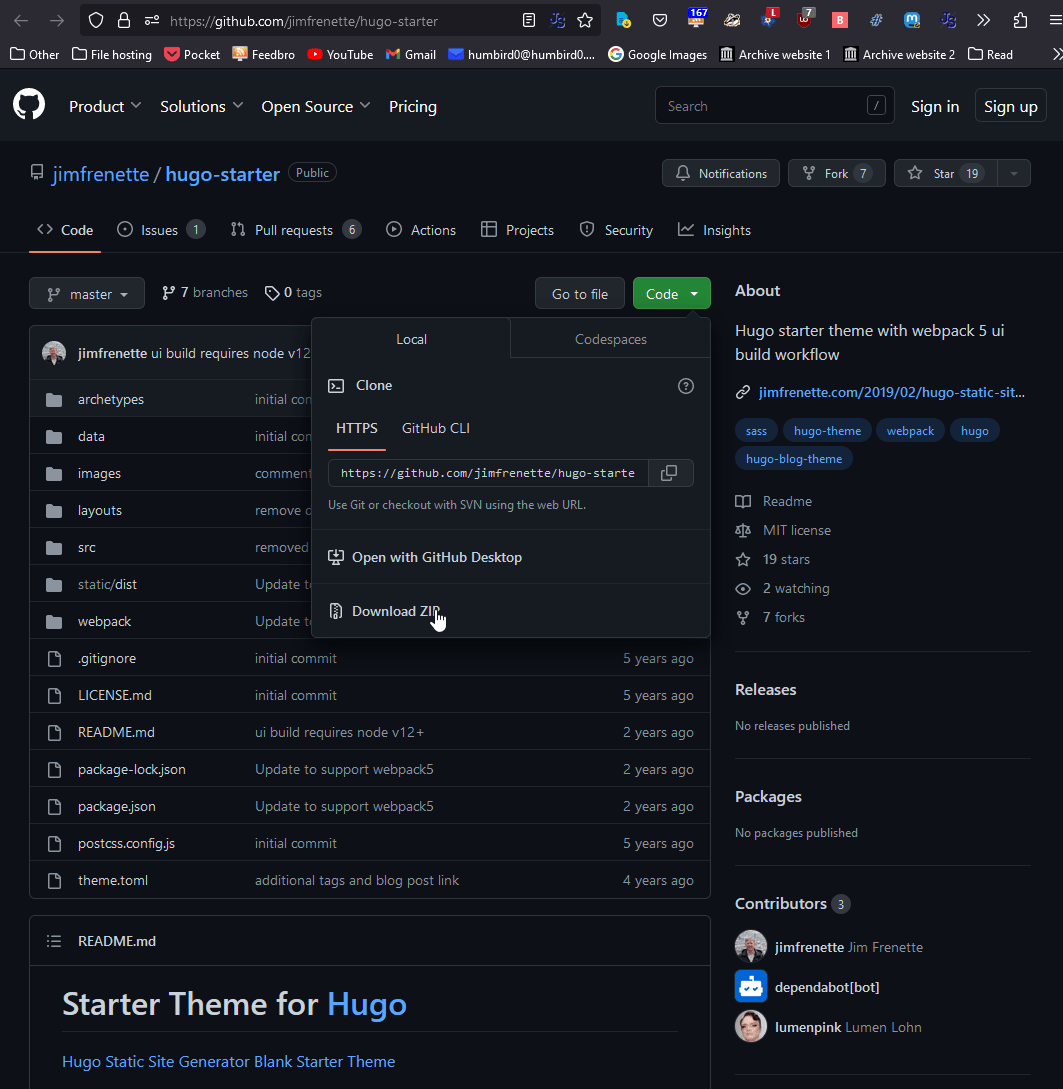Select the GitHub CLI clone tab
The width and height of the screenshot is (1063, 1089).
(x=435, y=428)
